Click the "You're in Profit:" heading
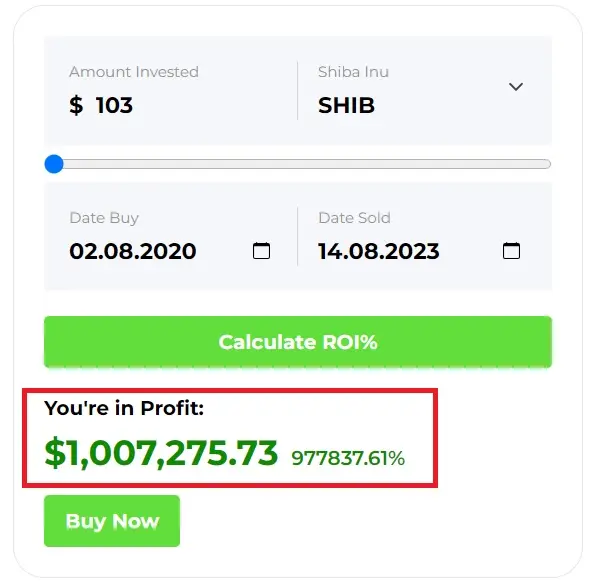This screenshot has width=594, height=582. (124, 408)
